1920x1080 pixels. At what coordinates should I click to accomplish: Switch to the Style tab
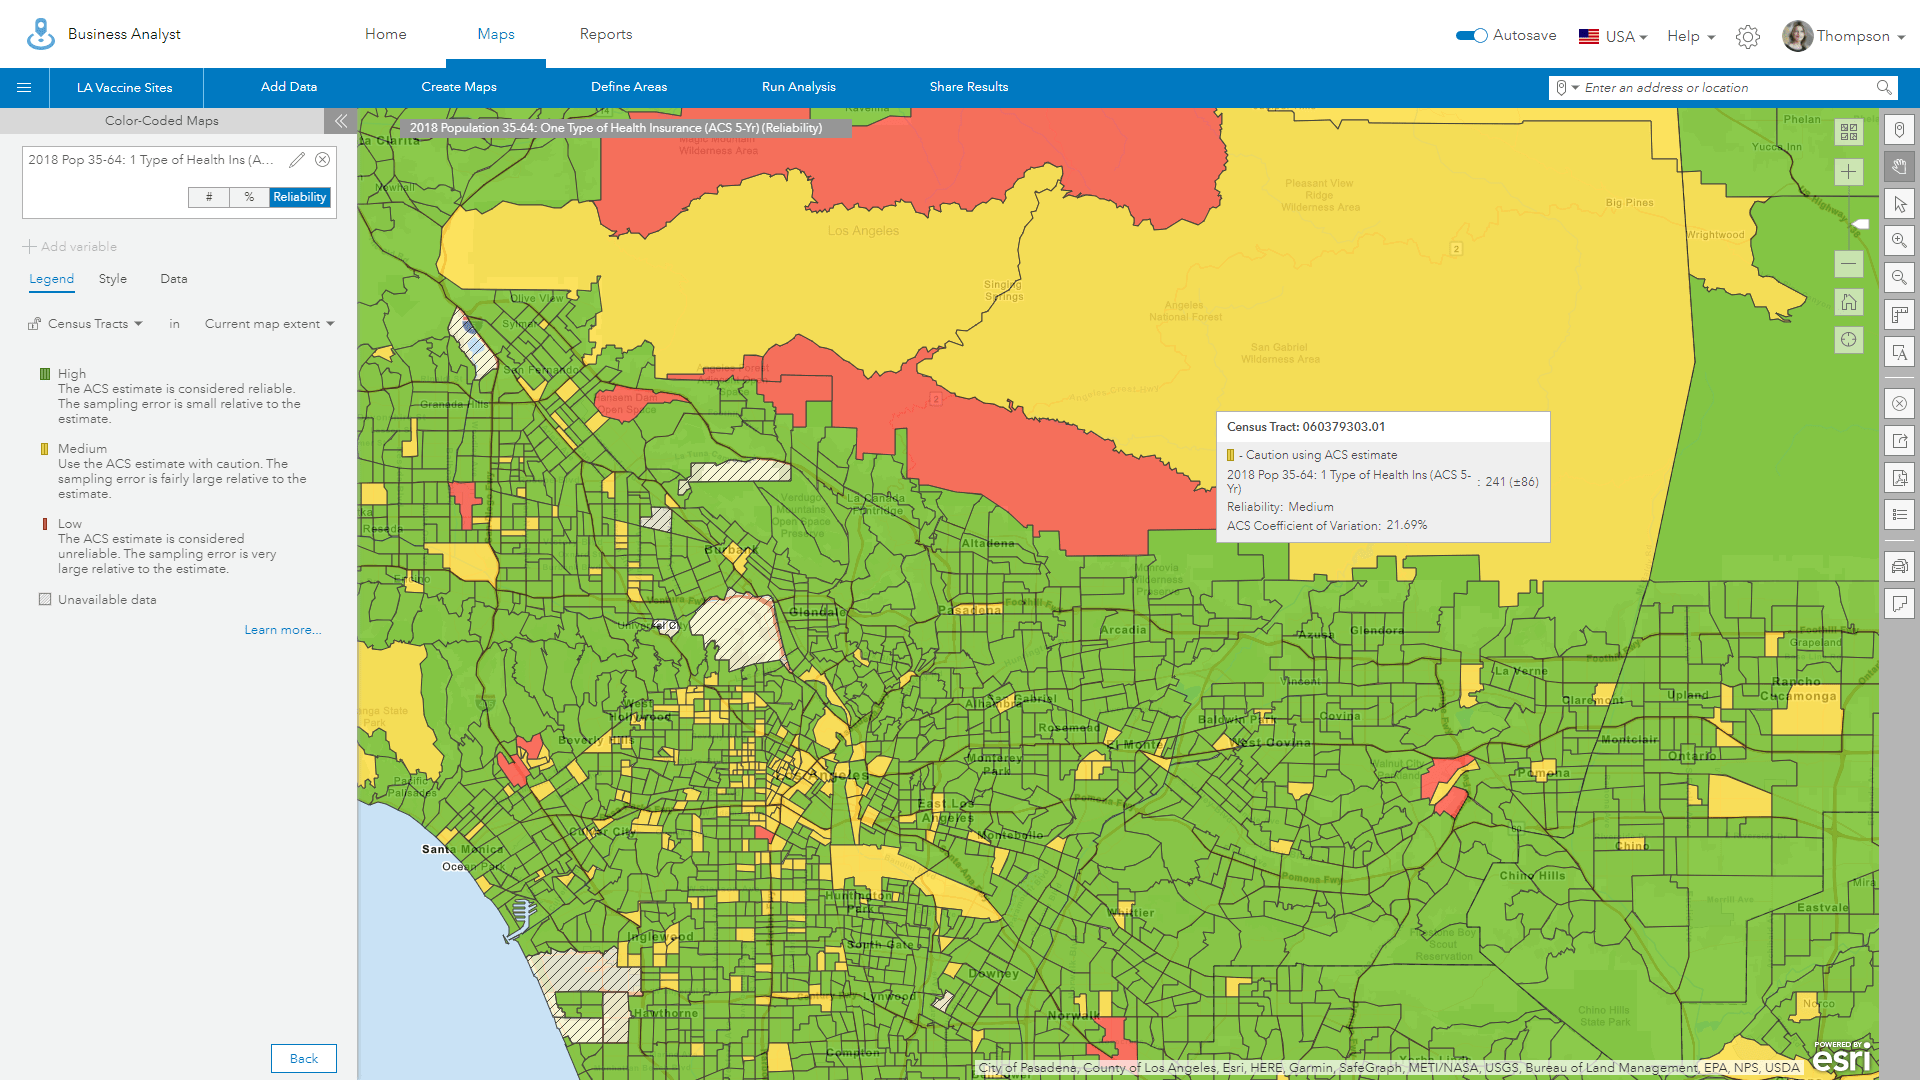[x=113, y=279]
